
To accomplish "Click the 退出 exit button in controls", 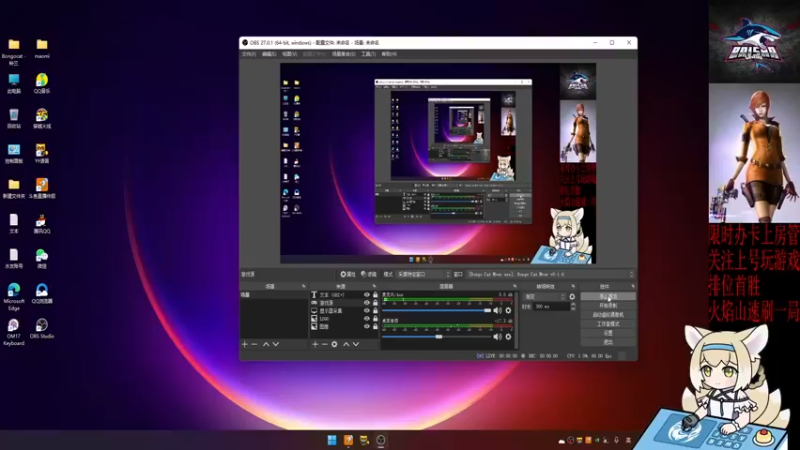I will click(608, 342).
